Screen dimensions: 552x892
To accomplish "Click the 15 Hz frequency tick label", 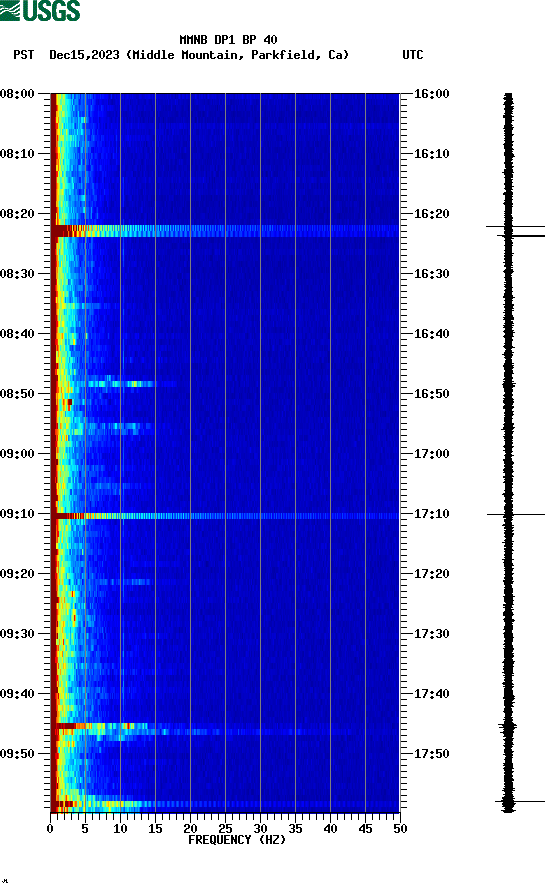I will click(155, 829).
